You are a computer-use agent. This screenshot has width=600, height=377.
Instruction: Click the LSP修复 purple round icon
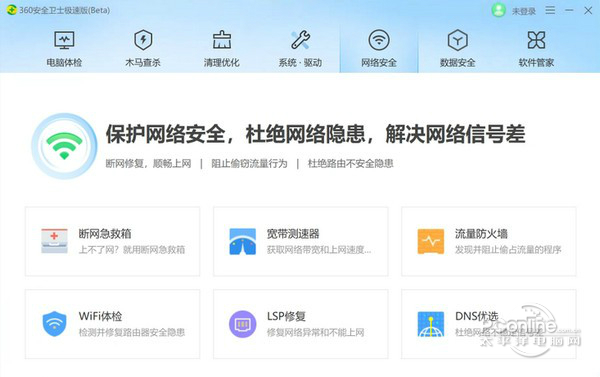tap(243, 324)
